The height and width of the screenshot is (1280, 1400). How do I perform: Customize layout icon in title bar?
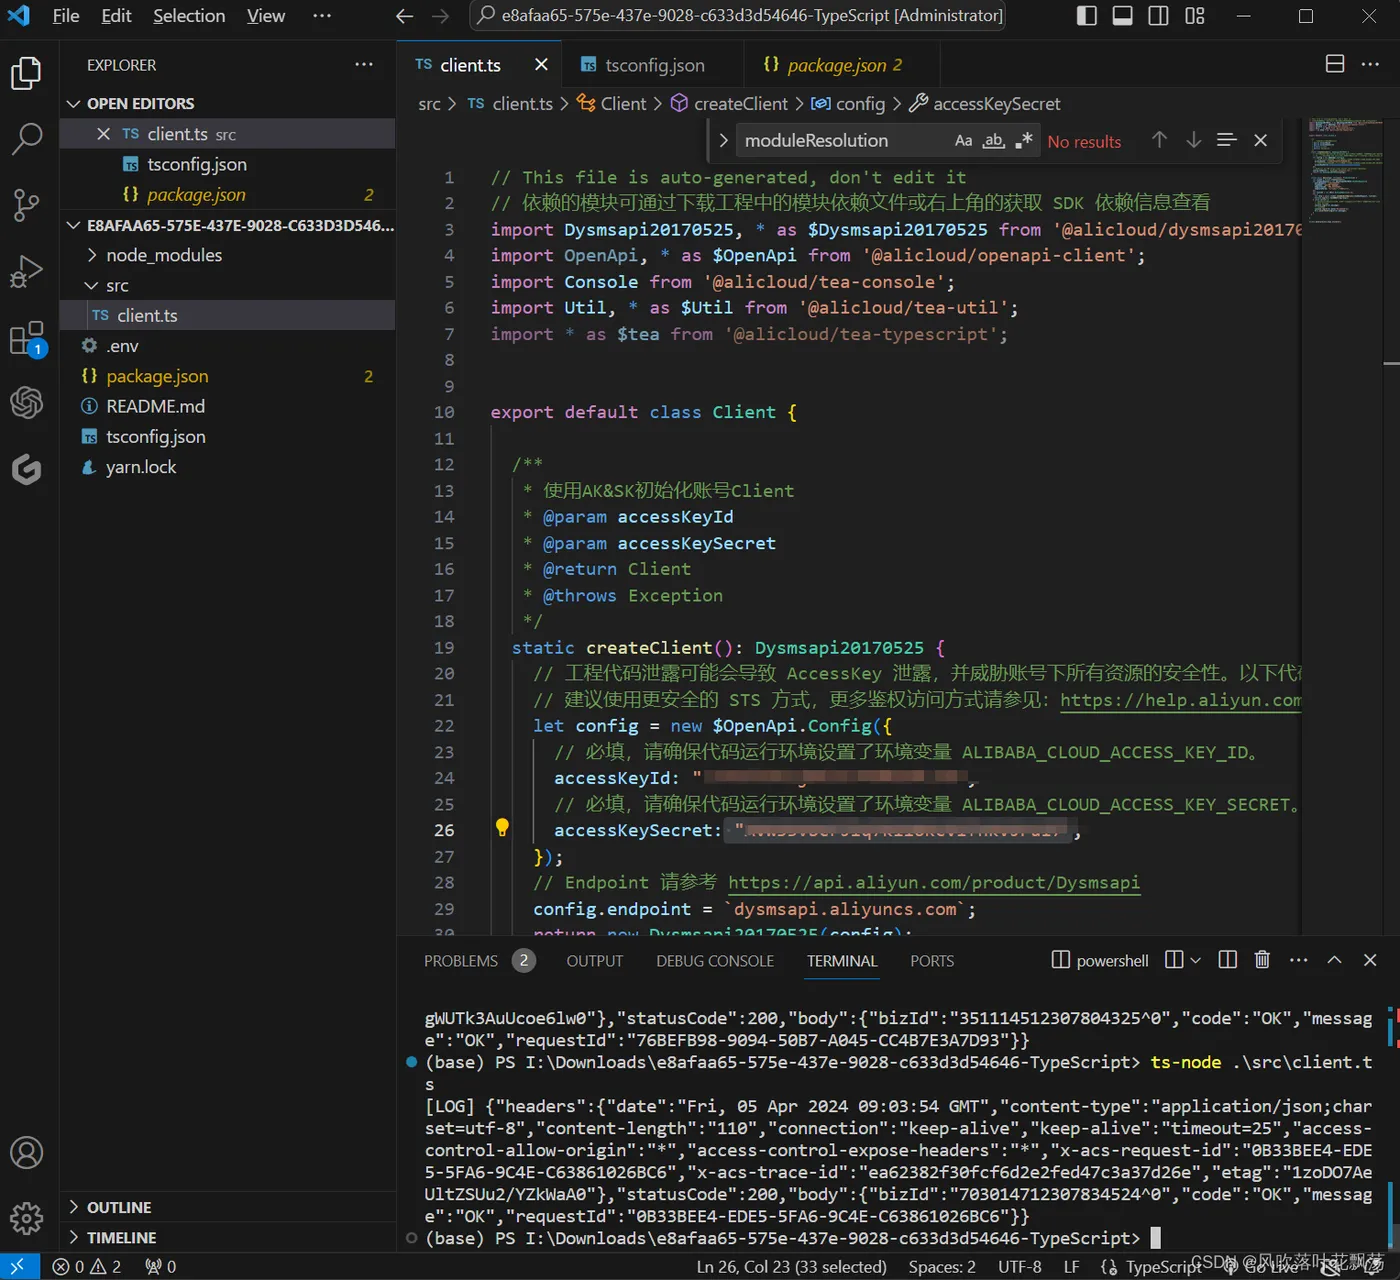pyautogui.click(x=1195, y=16)
